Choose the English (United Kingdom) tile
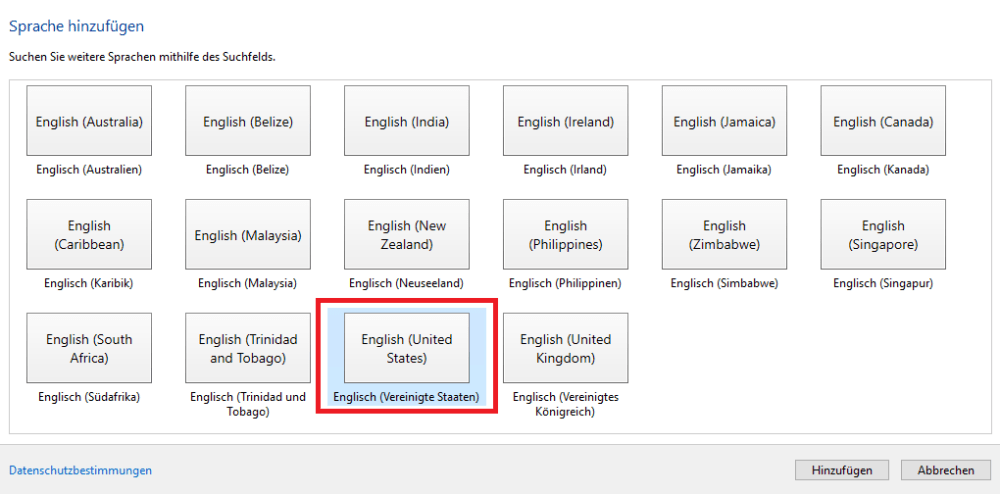 click(566, 348)
